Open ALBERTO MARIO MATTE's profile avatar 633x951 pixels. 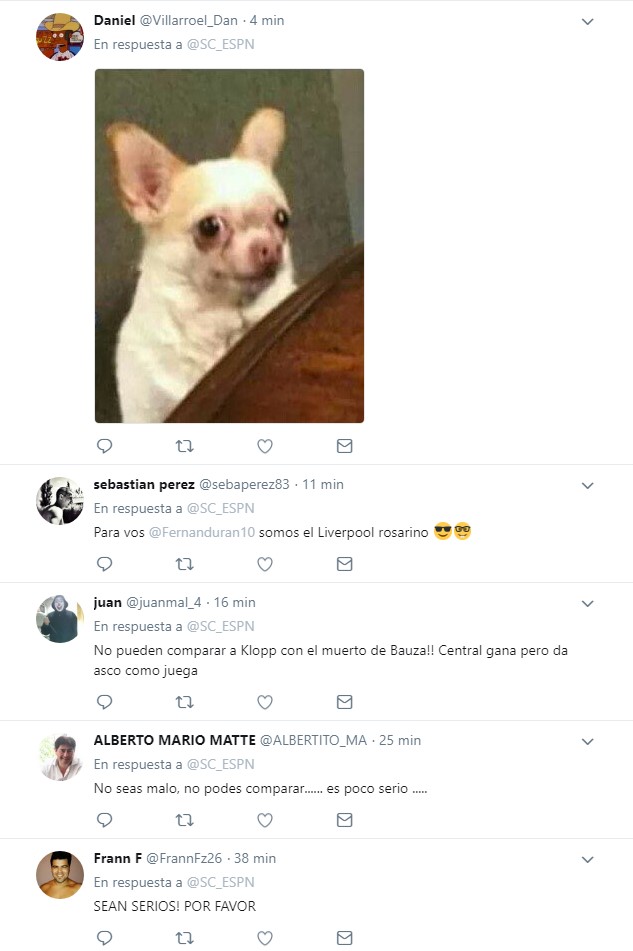click(x=60, y=756)
